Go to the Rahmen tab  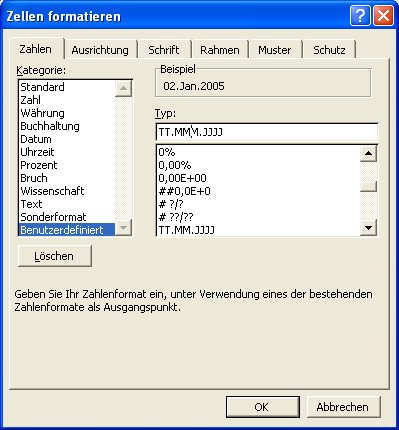tap(220, 50)
